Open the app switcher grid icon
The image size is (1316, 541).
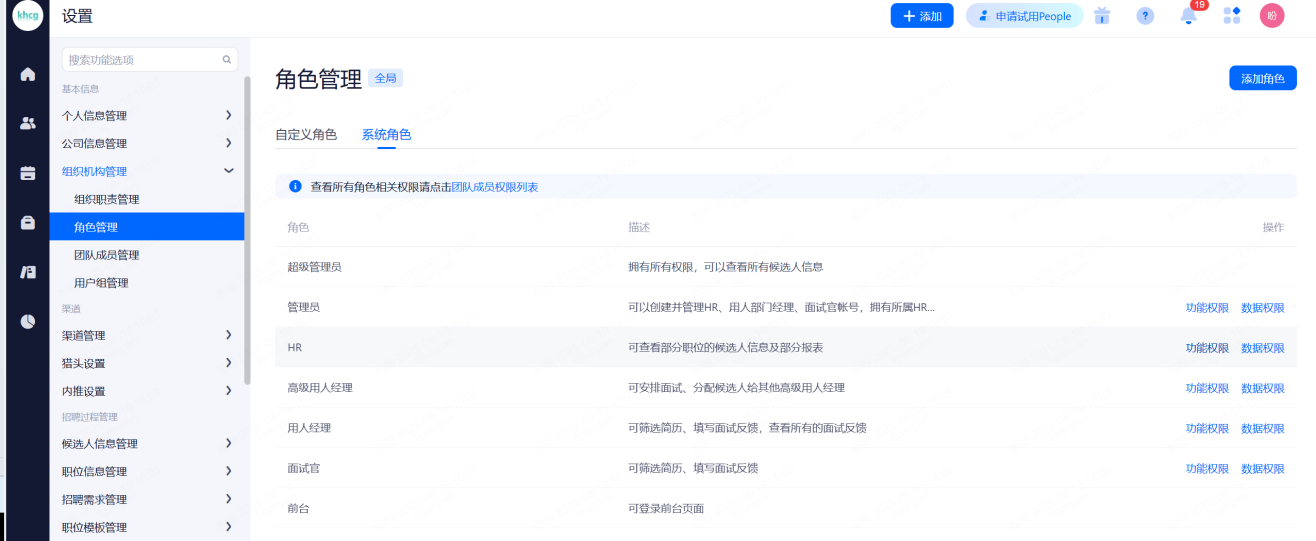1232,16
